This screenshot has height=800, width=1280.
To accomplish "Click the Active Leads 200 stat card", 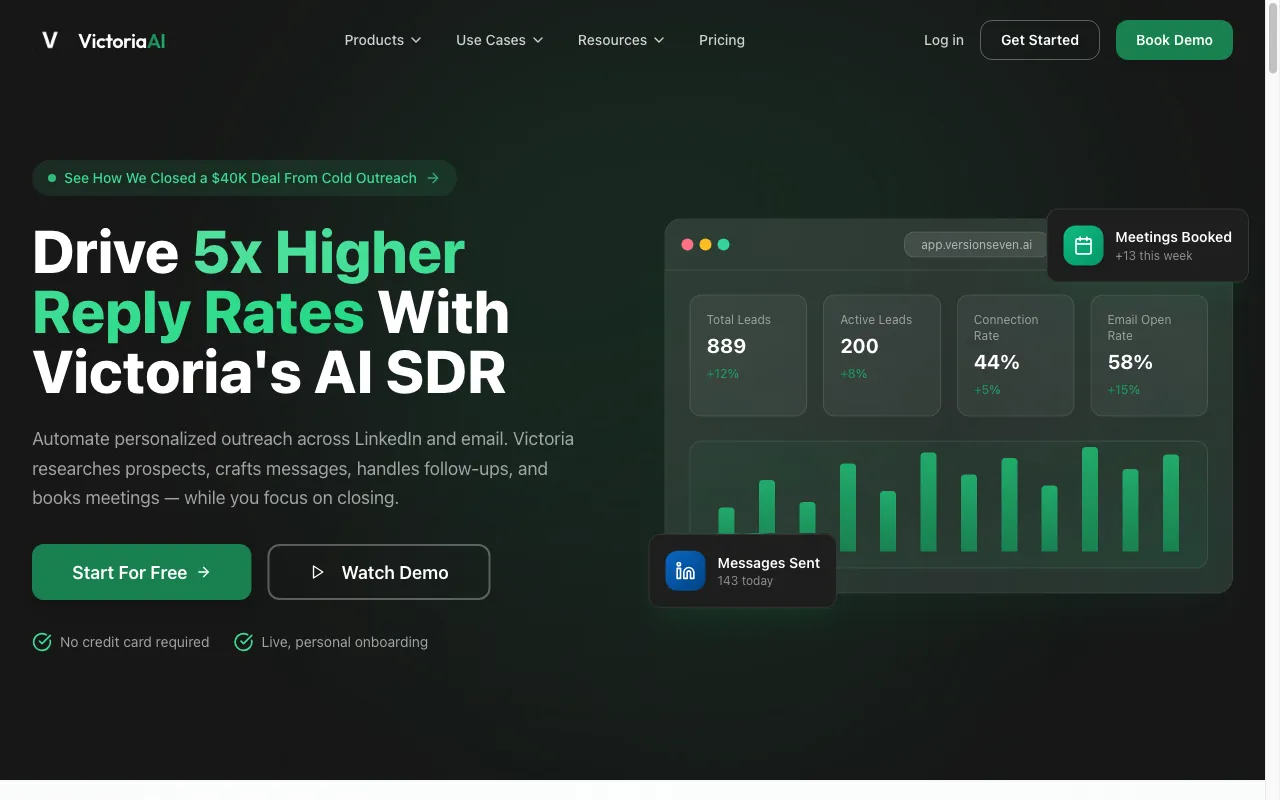I will pyautogui.click(x=882, y=355).
